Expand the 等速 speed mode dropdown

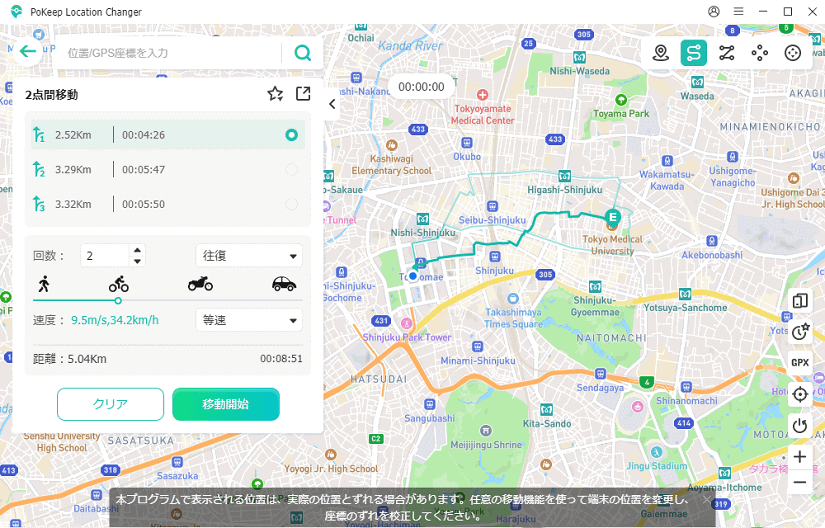(249, 321)
